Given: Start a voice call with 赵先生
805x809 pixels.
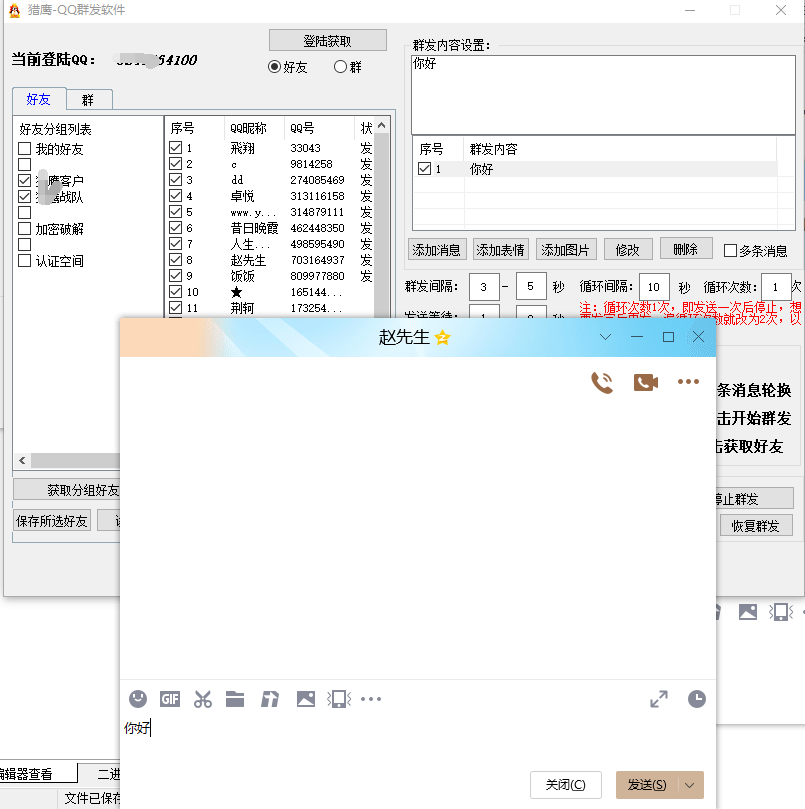Looking at the screenshot, I should [x=602, y=382].
